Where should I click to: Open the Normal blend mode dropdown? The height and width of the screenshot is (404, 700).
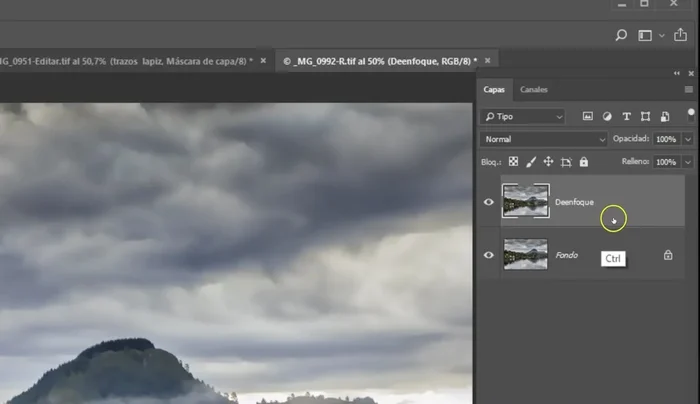click(544, 139)
